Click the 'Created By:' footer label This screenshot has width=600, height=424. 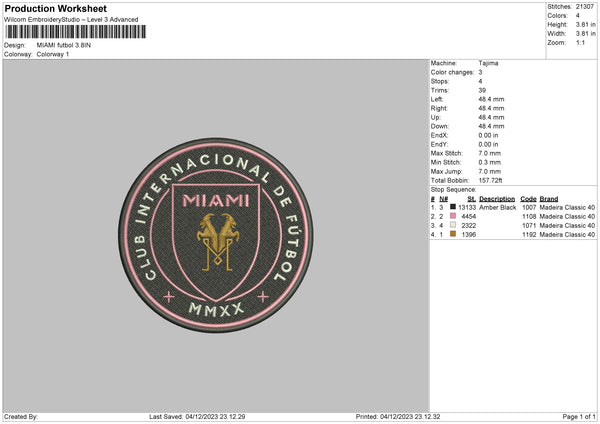tap(21, 416)
